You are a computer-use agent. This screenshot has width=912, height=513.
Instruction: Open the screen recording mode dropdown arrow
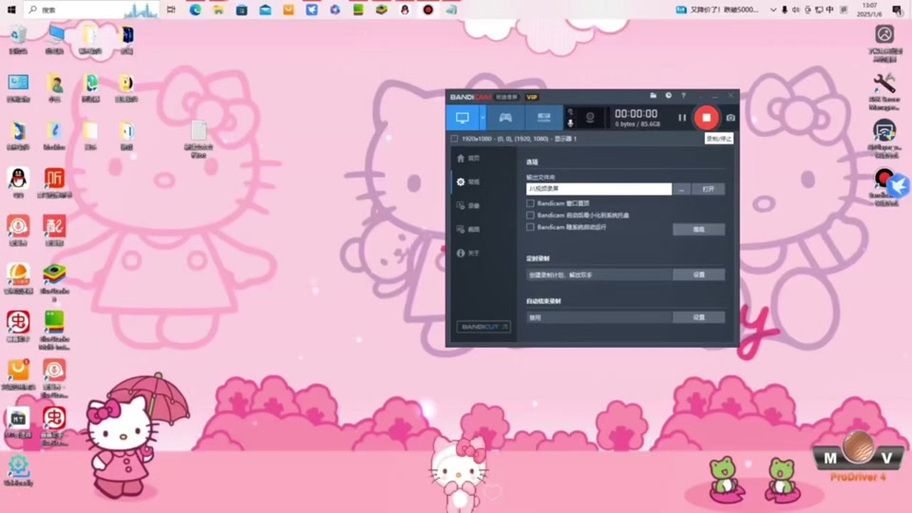482,118
